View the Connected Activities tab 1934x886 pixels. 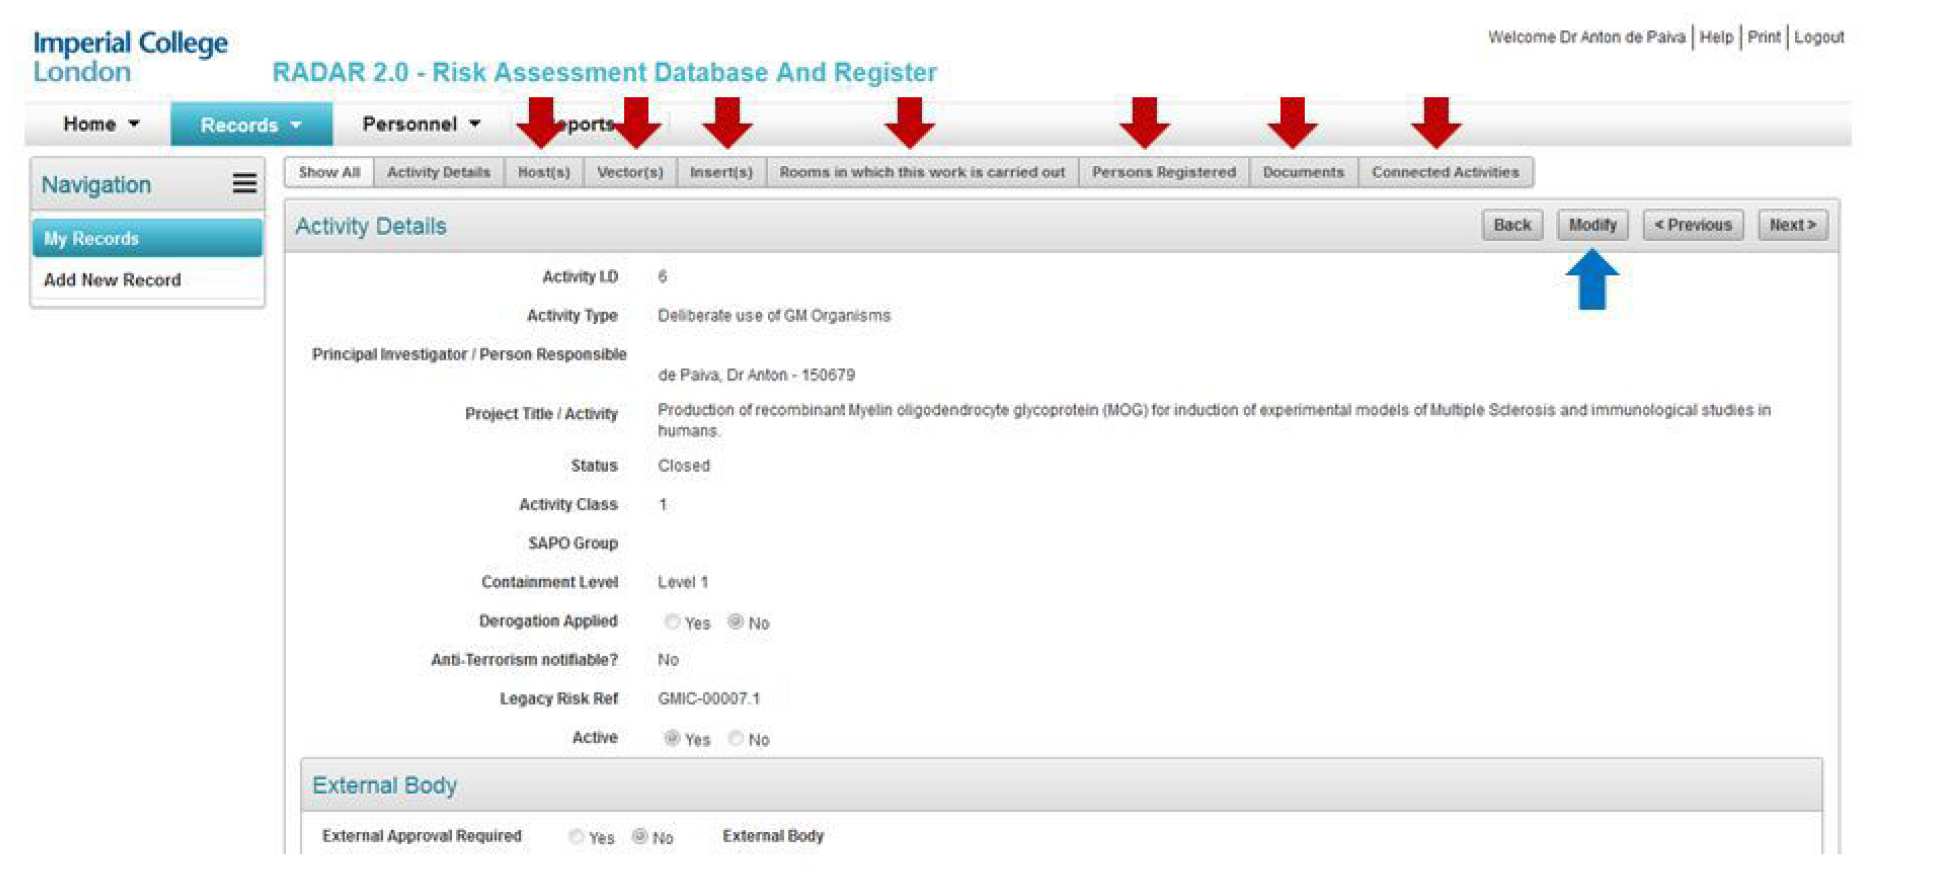click(1444, 172)
